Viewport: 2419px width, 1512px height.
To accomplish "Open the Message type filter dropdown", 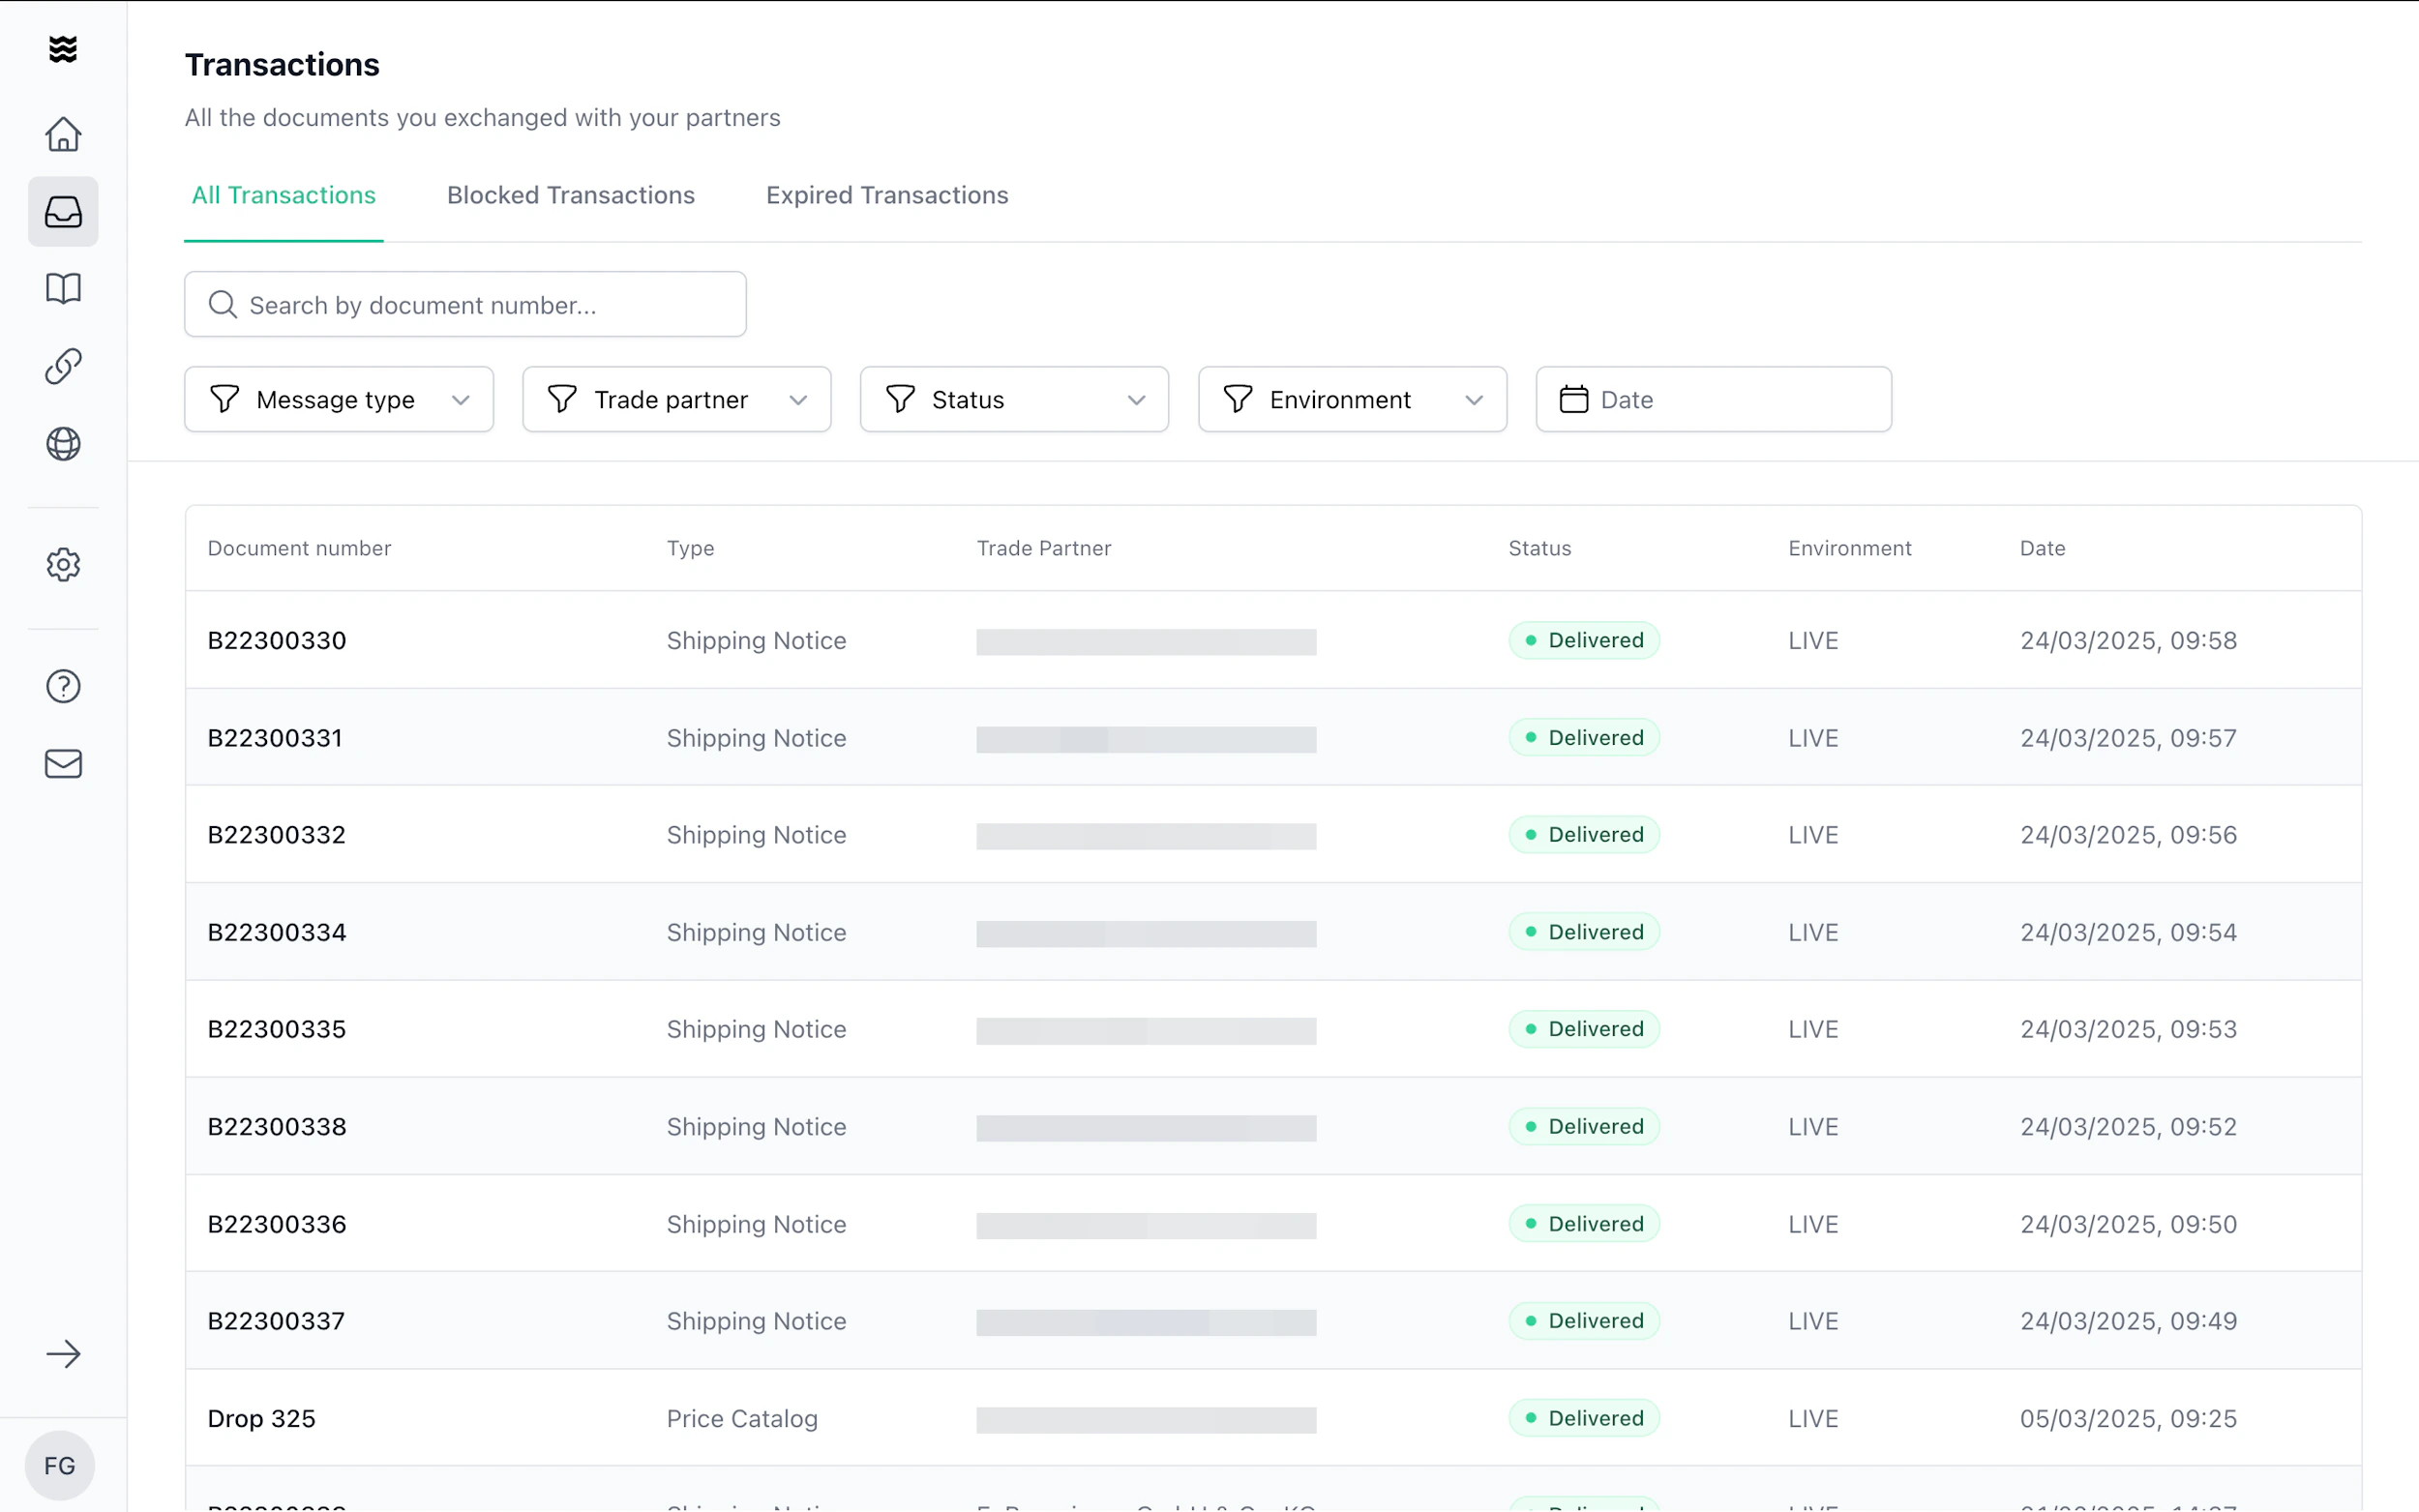I will point(338,399).
